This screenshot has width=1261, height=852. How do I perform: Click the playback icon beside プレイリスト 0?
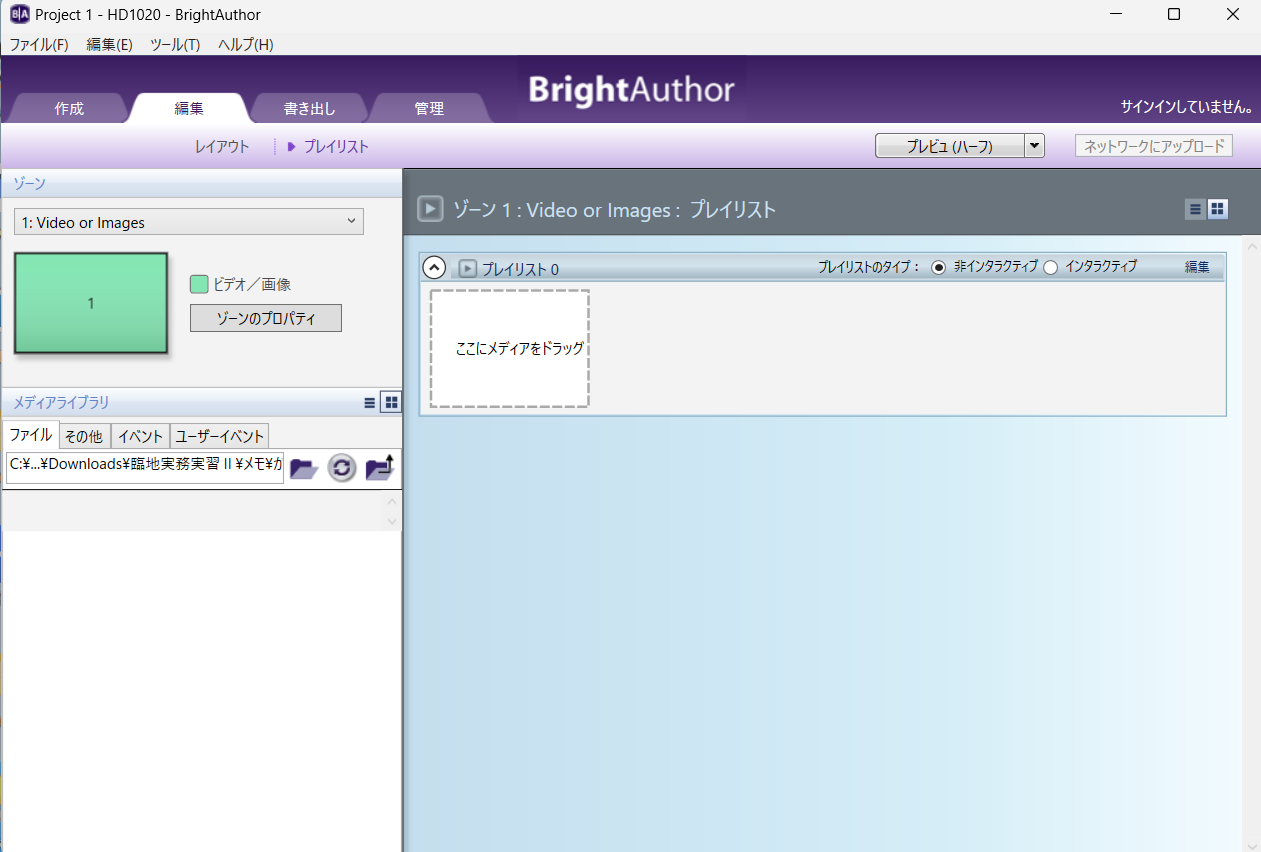click(466, 267)
